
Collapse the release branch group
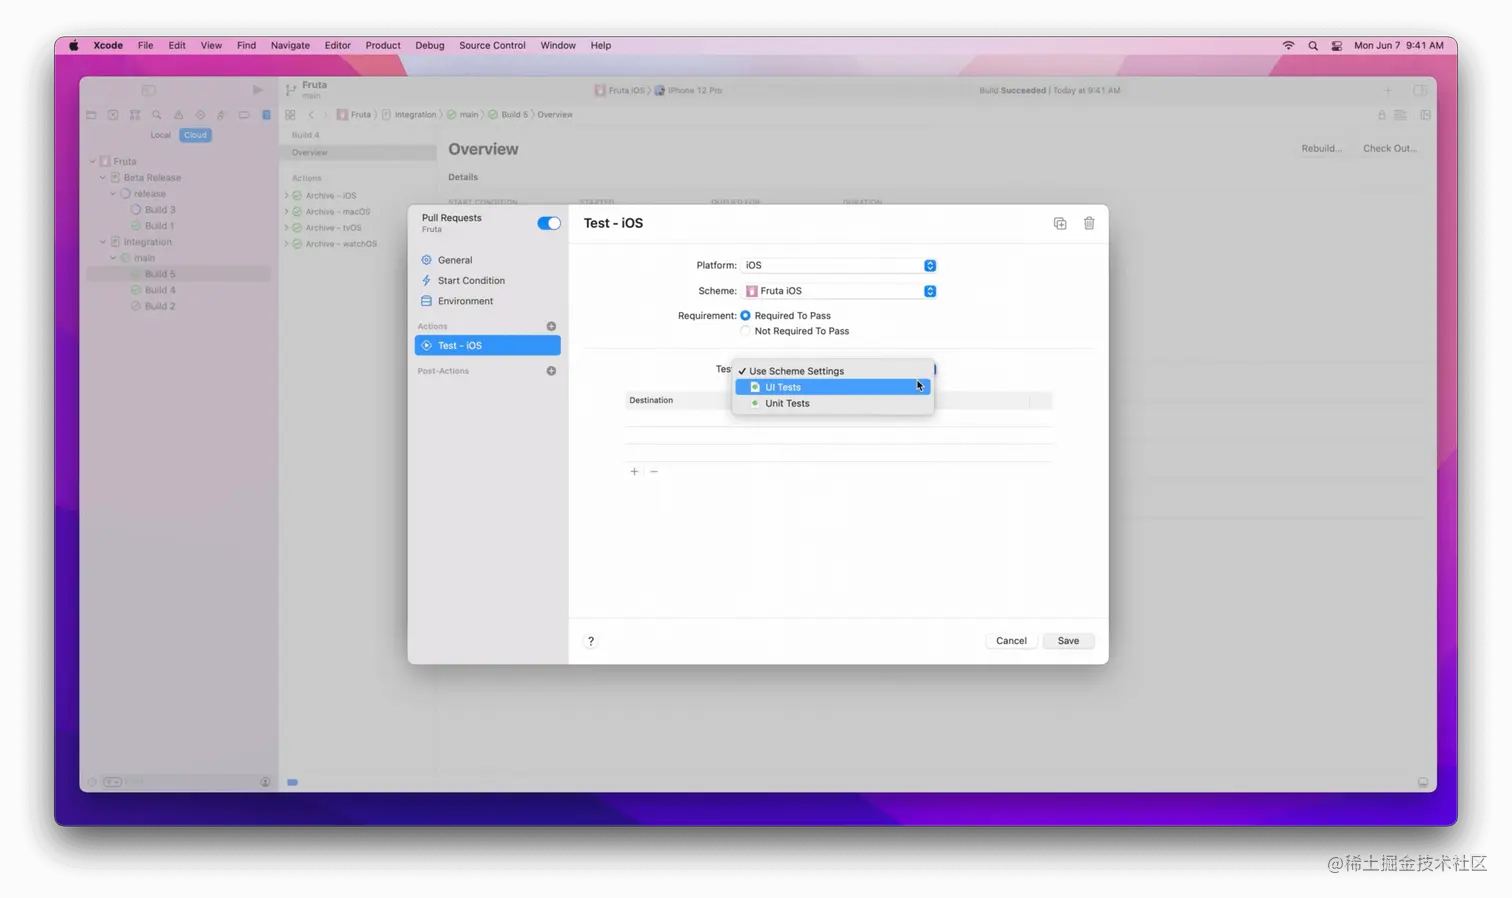(113, 194)
